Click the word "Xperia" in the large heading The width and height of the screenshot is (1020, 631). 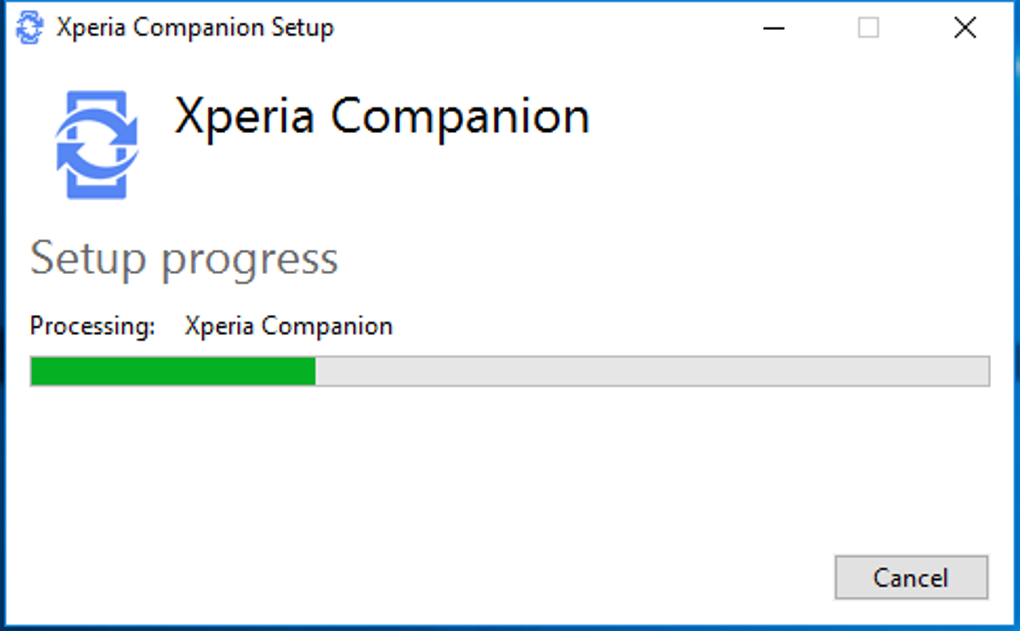(246, 117)
